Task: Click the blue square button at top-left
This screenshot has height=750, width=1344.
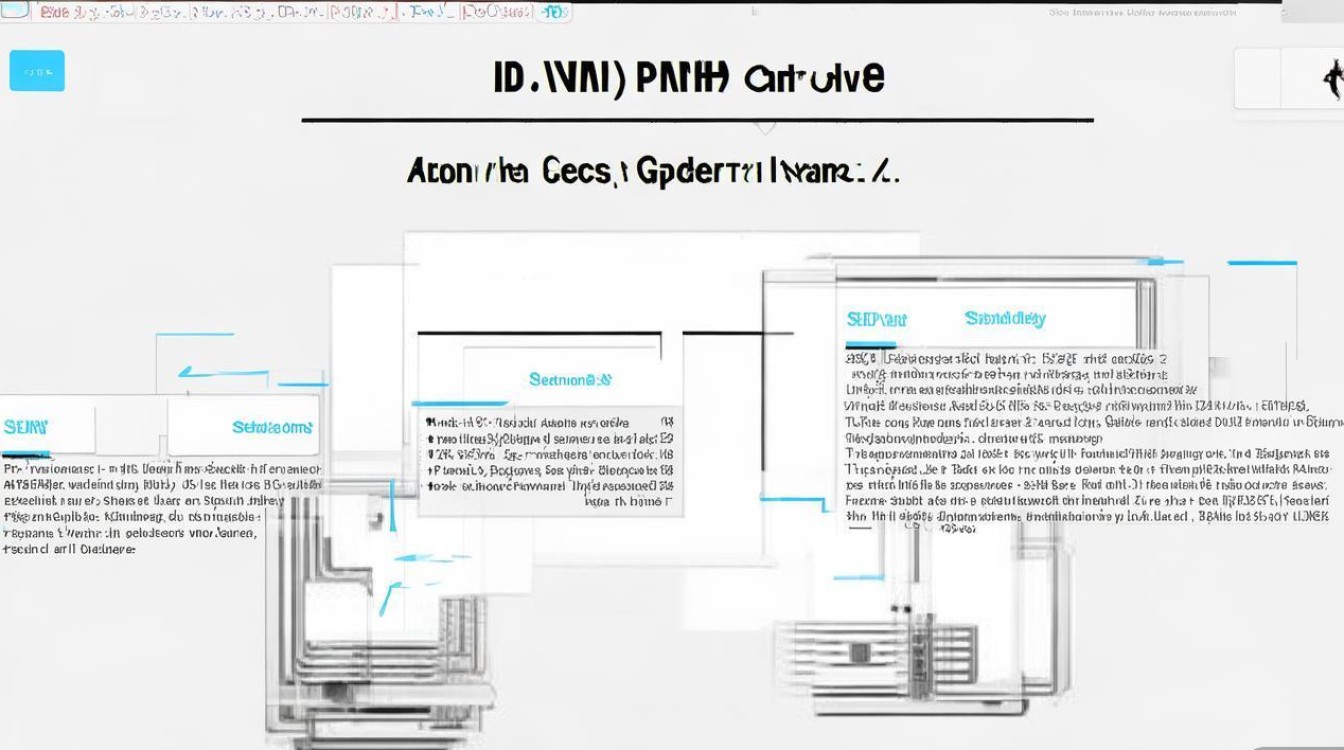Action: 37,71
